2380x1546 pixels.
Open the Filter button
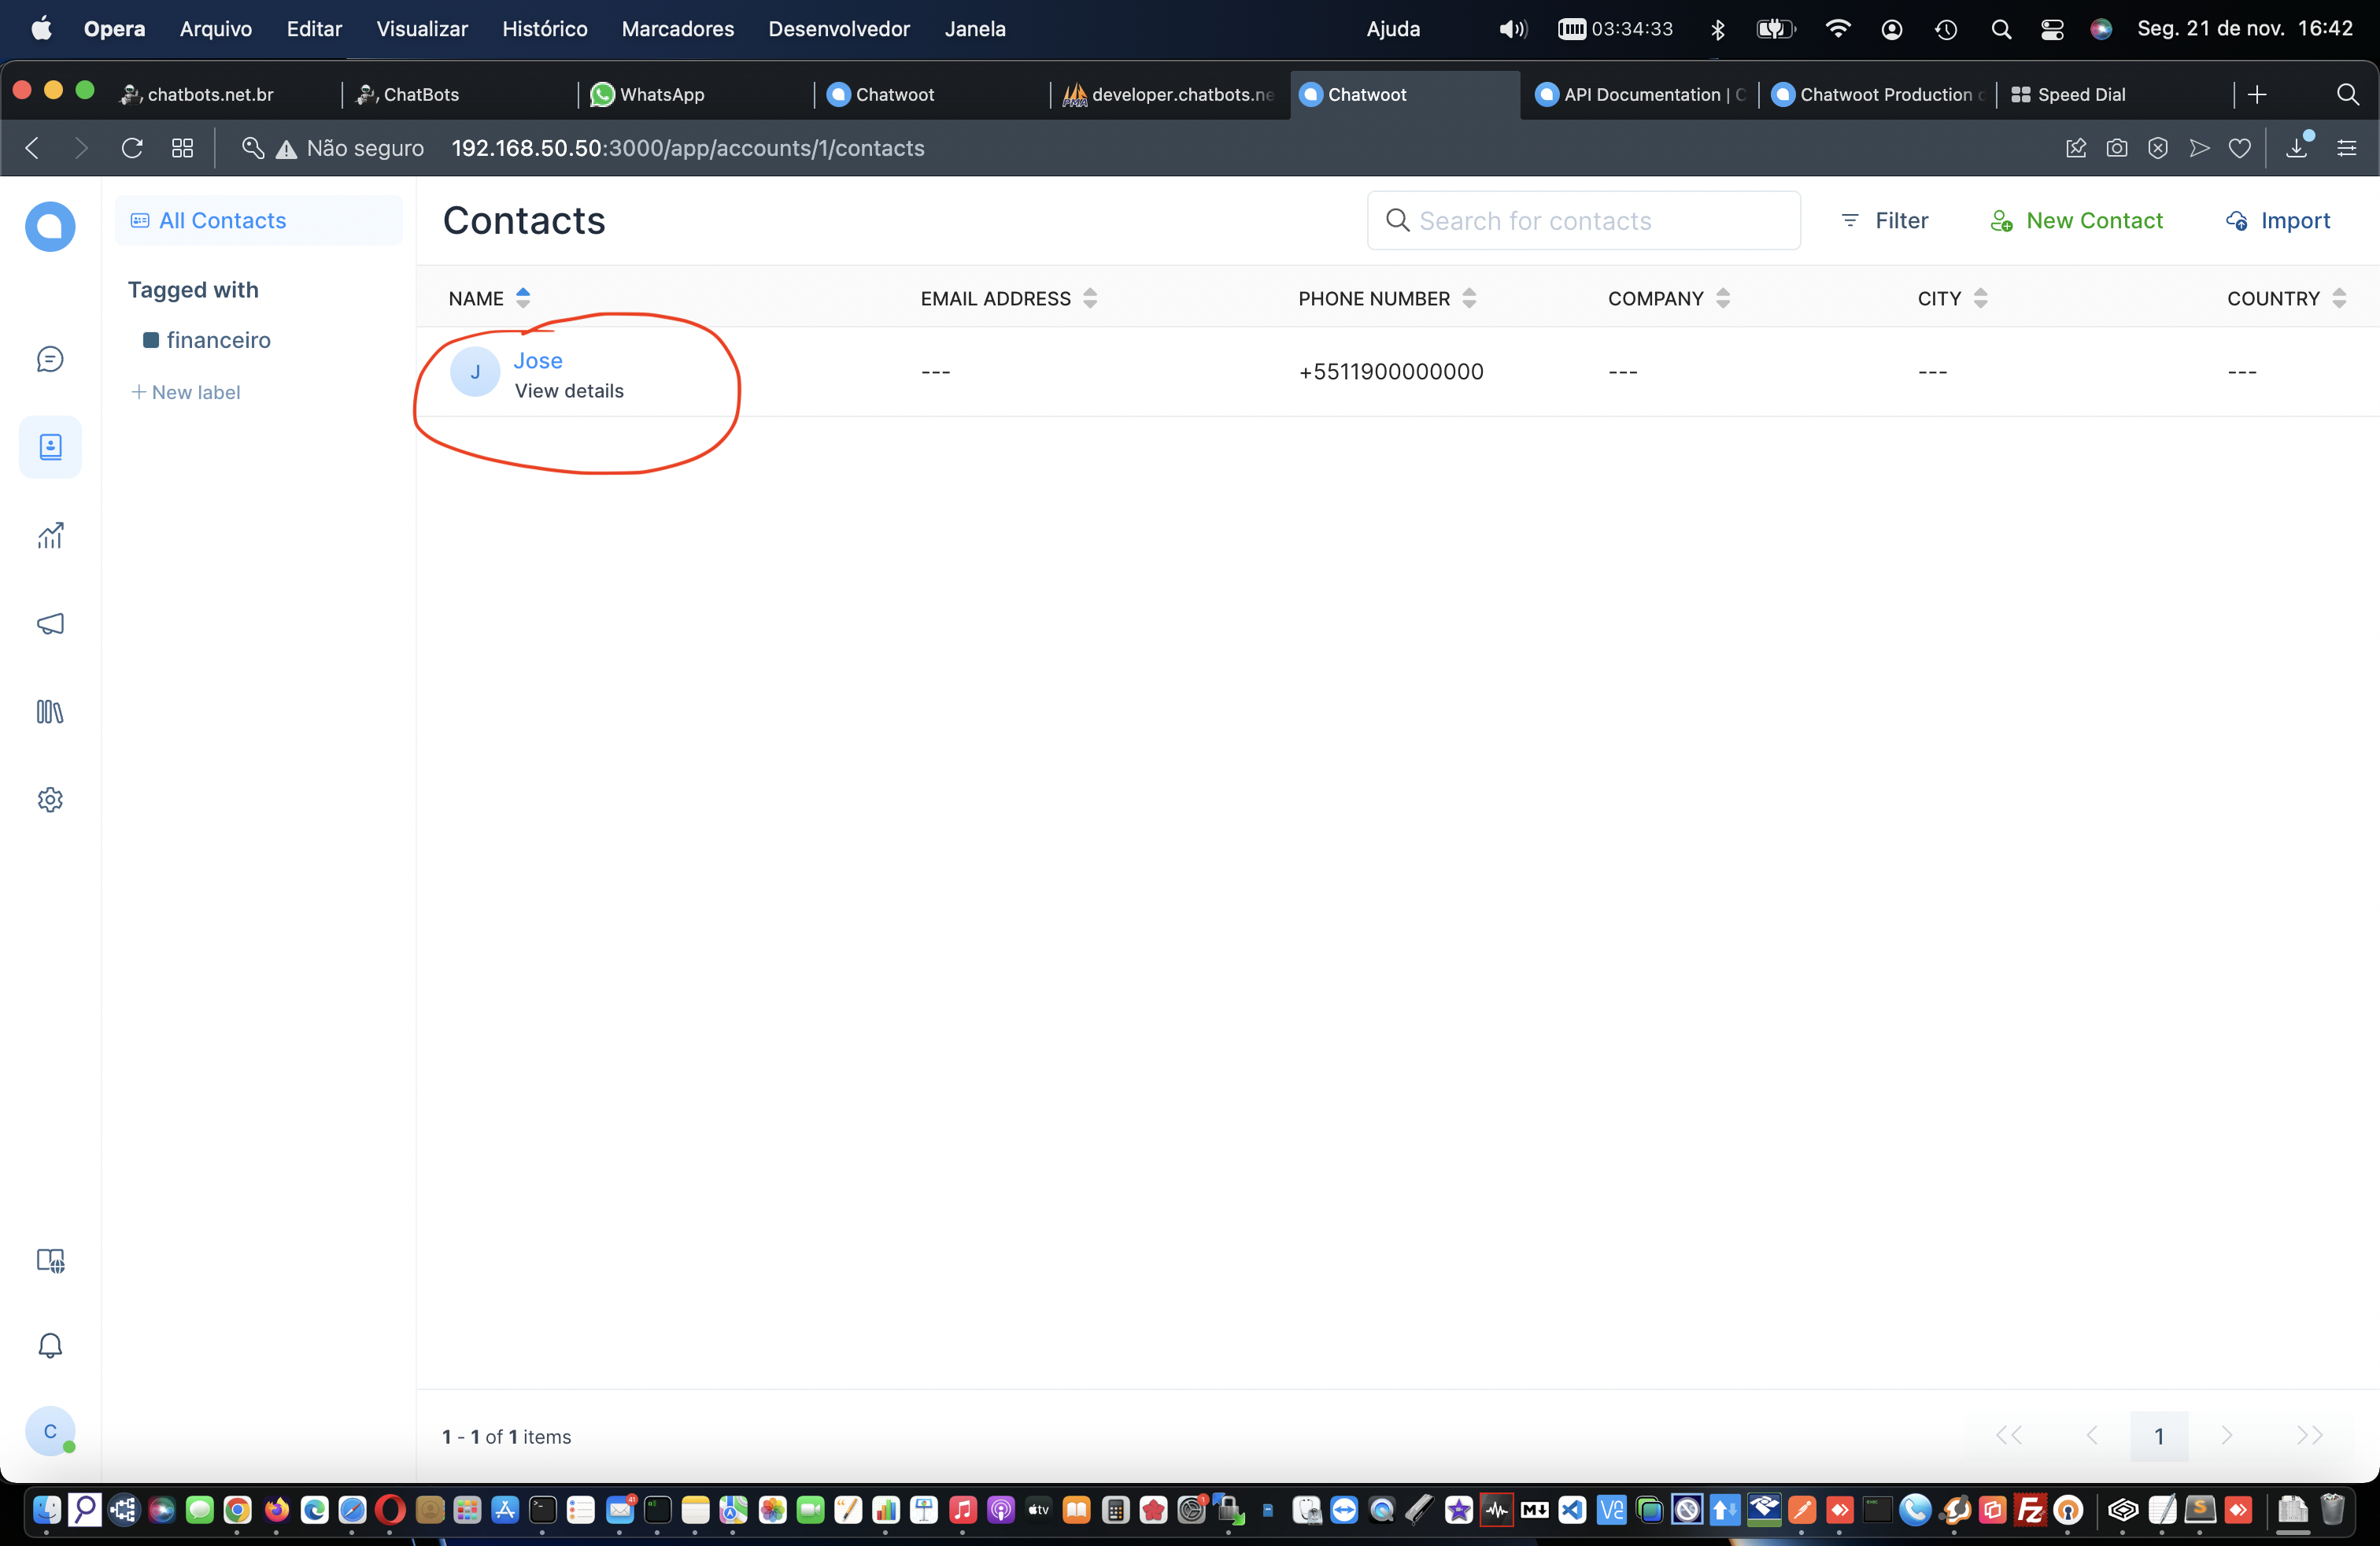[1884, 221]
